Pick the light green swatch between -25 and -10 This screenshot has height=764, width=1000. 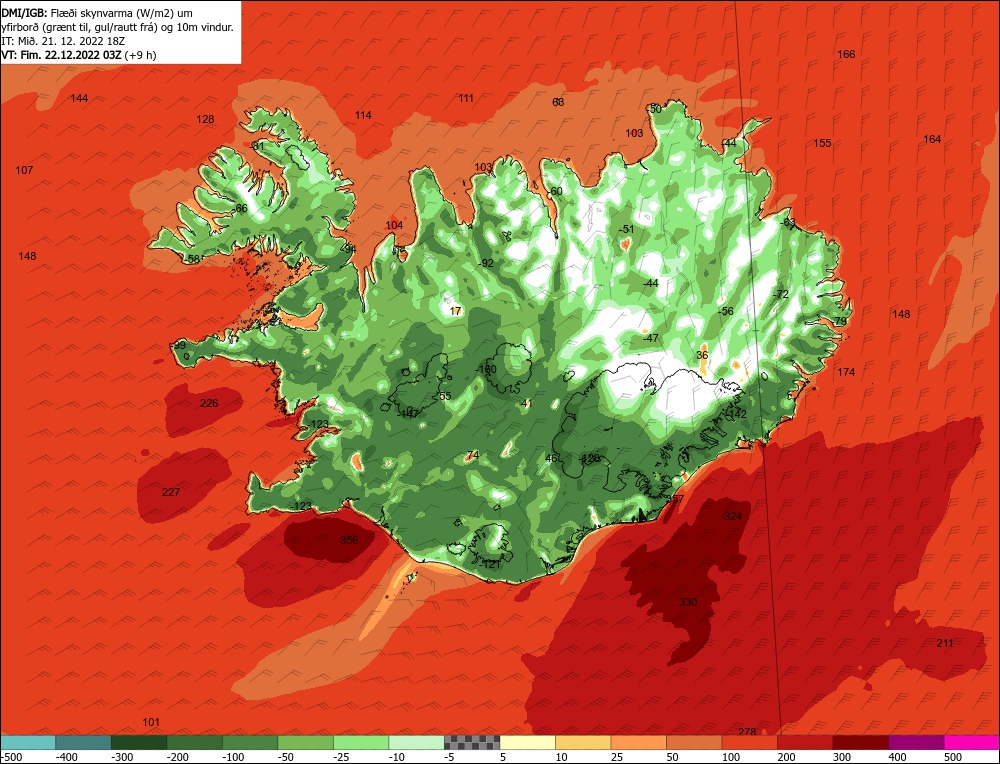[x=361, y=742]
